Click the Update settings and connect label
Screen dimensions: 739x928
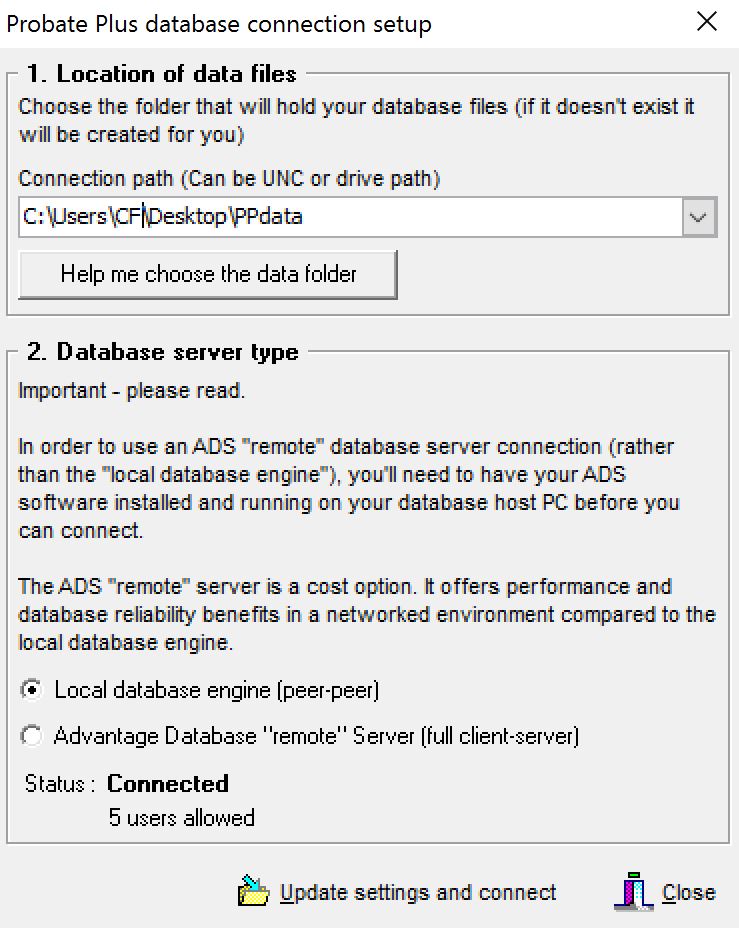(418, 892)
